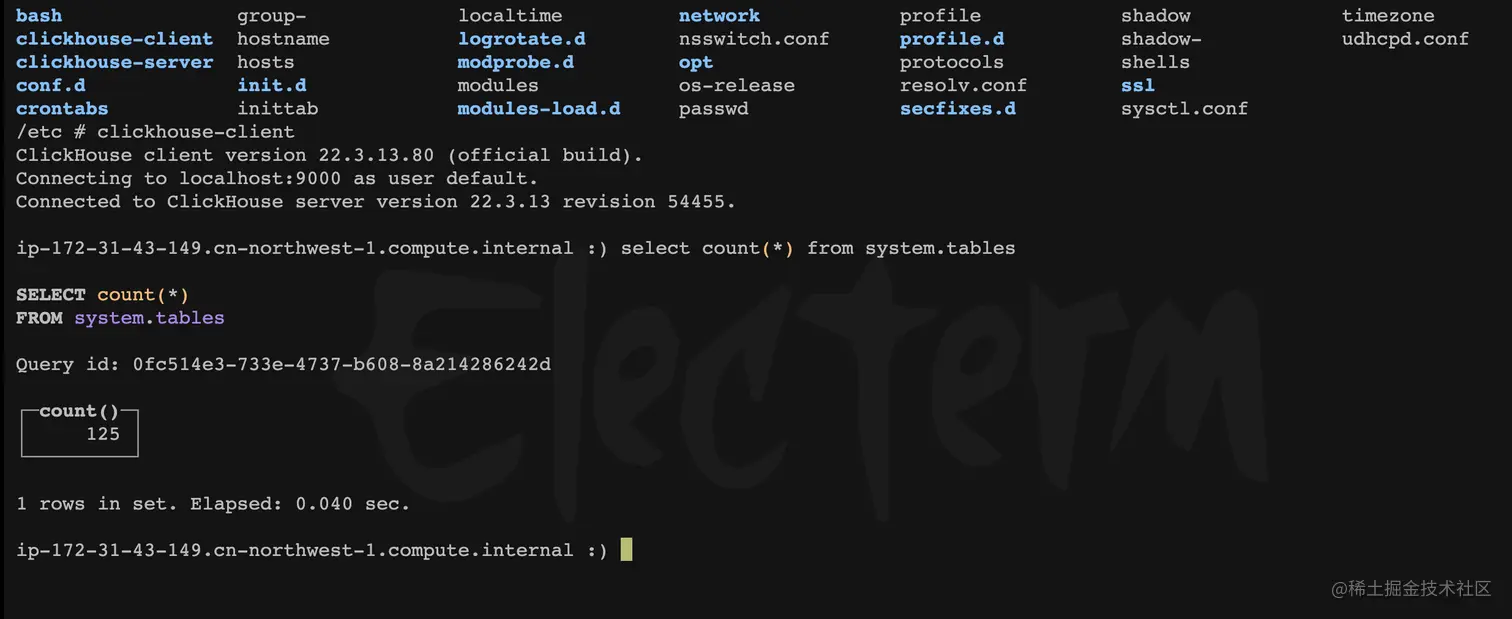This screenshot has width=1512, height=619.
Task: Click the clickhouse-client directory name
Action: coord(114,39)
